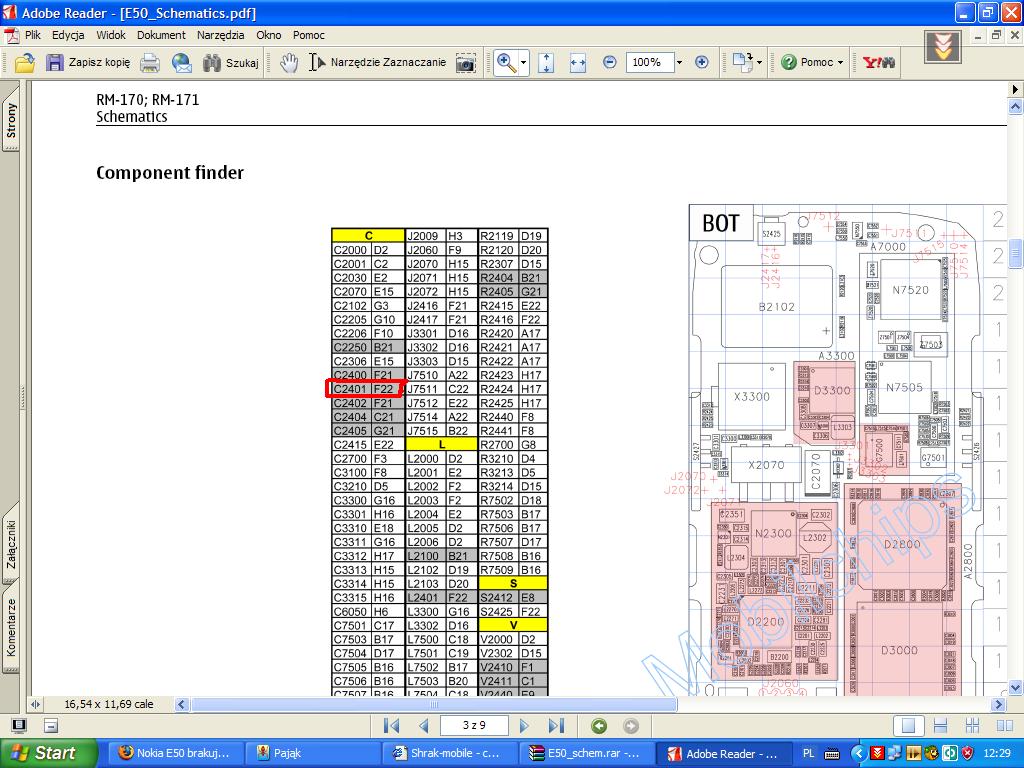Select the Hand tool
This screenshot has width=1024, height=768.
(x=289, y=63)
